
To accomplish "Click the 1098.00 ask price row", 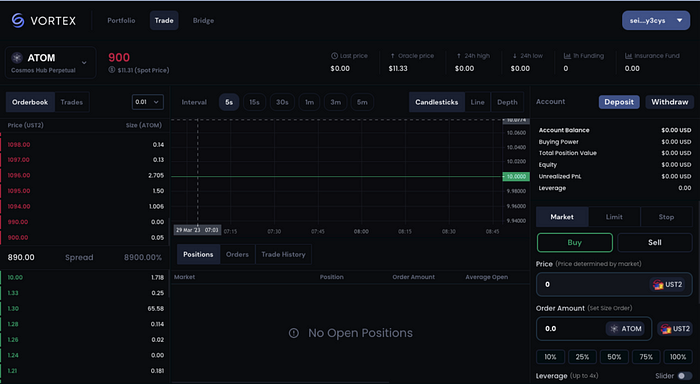I will pos(85,145).
